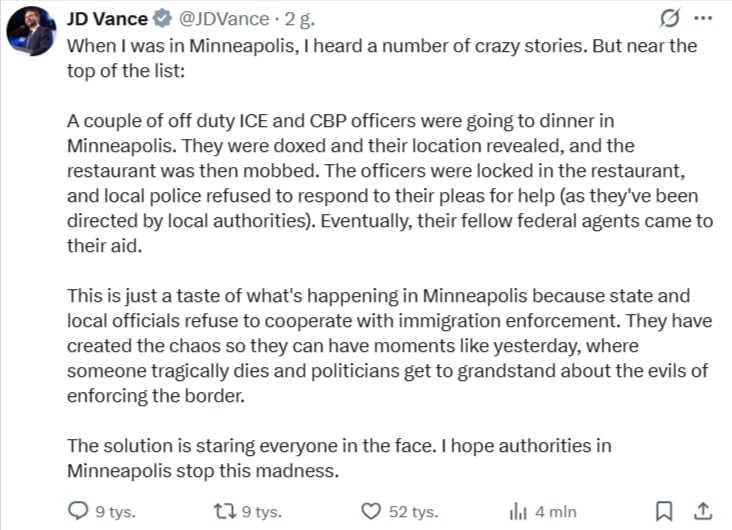Click the '52 tys.' likes count
The height and width of the screenshot is (530, 732).
click(x=413, y=511)
